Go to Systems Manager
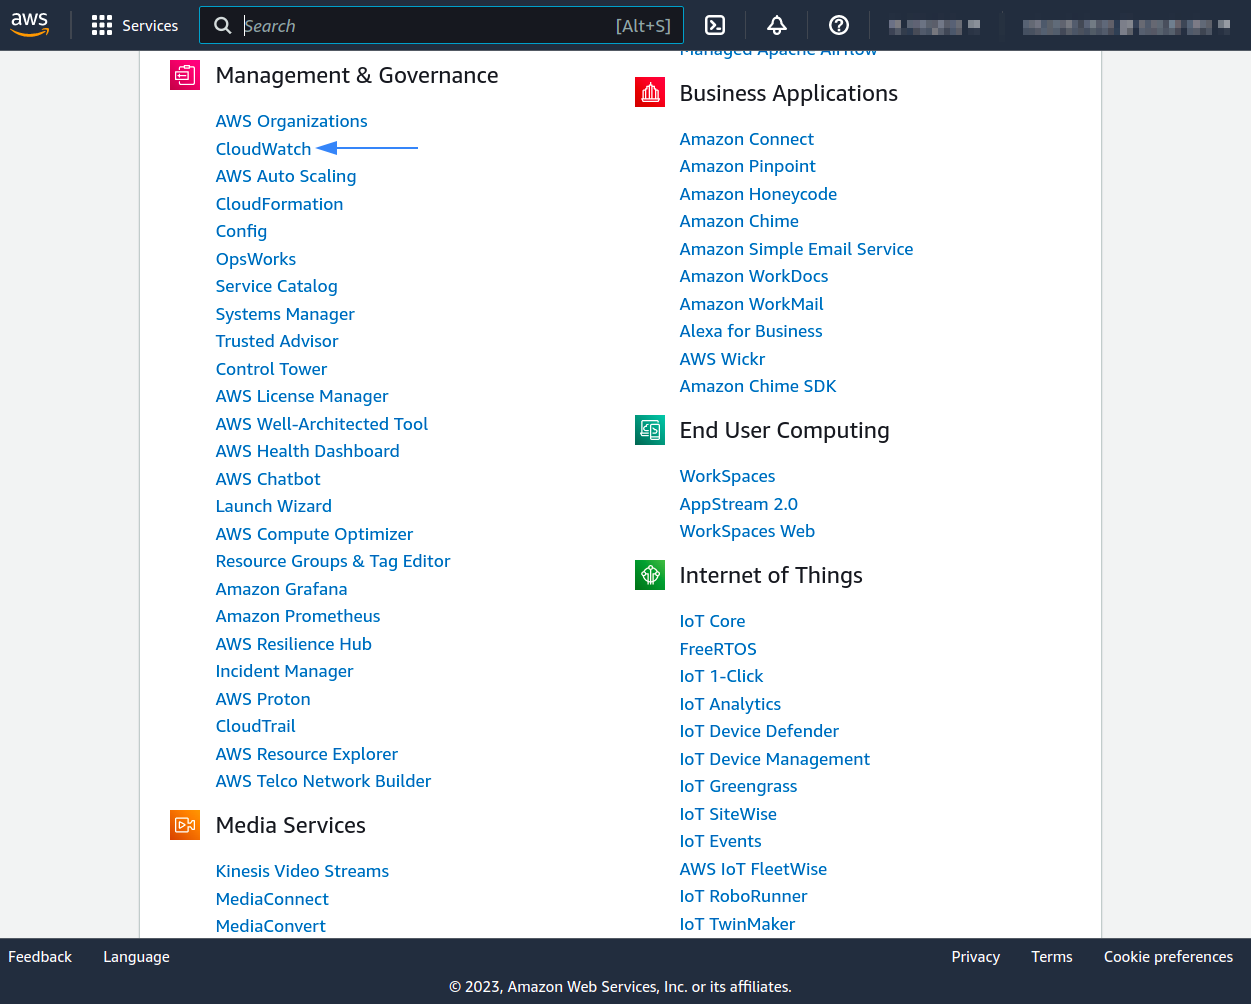The width and height of the screenshot is (1251, 1004). coord(285,314)
